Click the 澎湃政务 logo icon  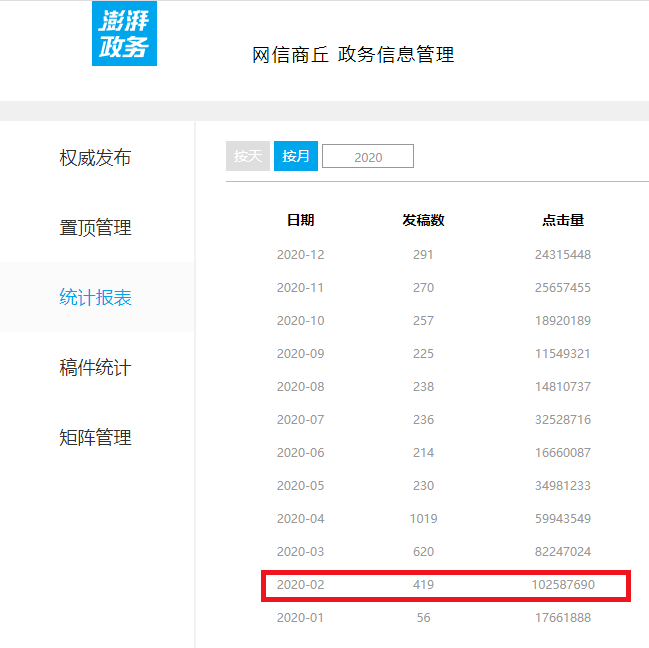pyautogui.click(x=124, y=34)
